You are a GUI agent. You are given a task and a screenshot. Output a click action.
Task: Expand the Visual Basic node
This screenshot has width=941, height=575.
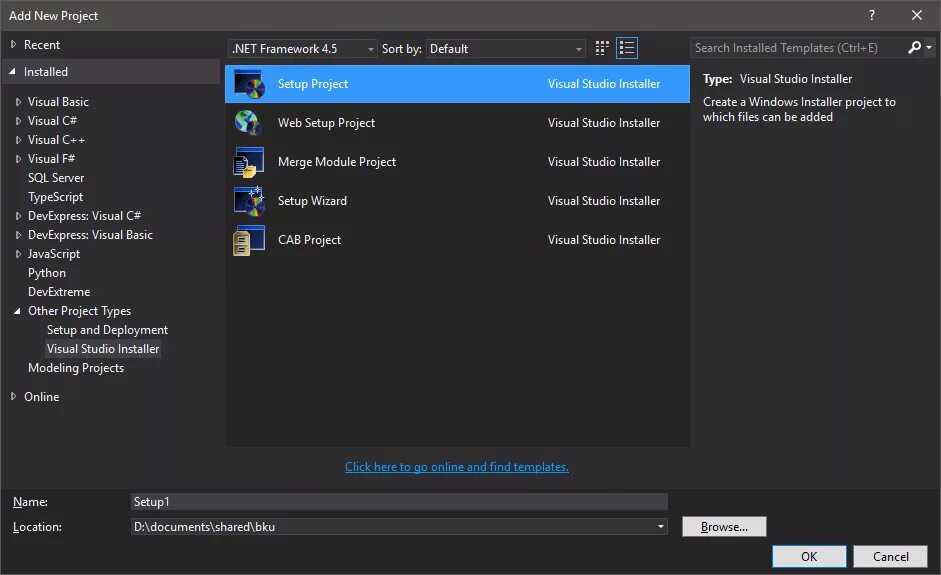tap(19, 102)
